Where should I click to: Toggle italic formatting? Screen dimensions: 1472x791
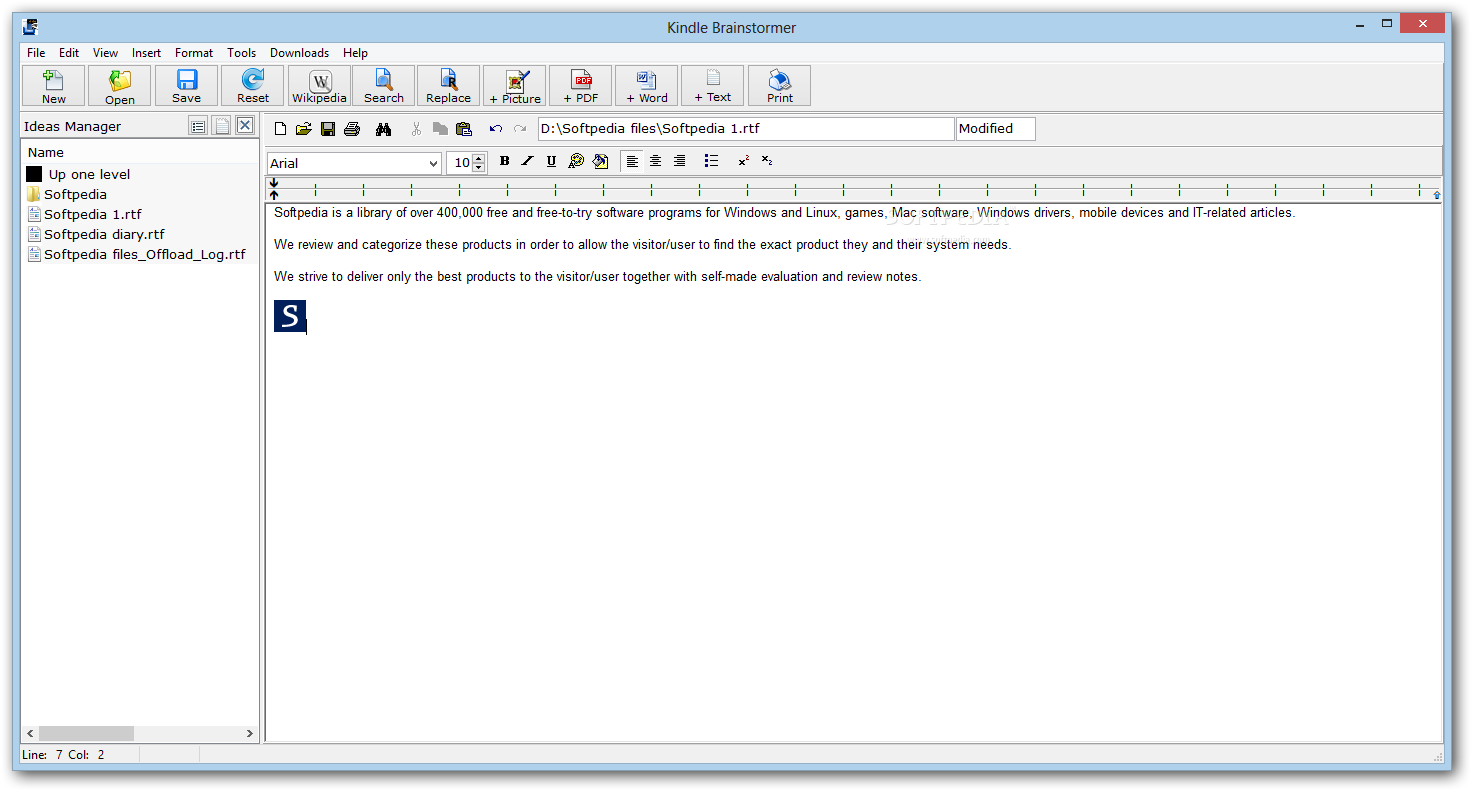pos(528,161)
